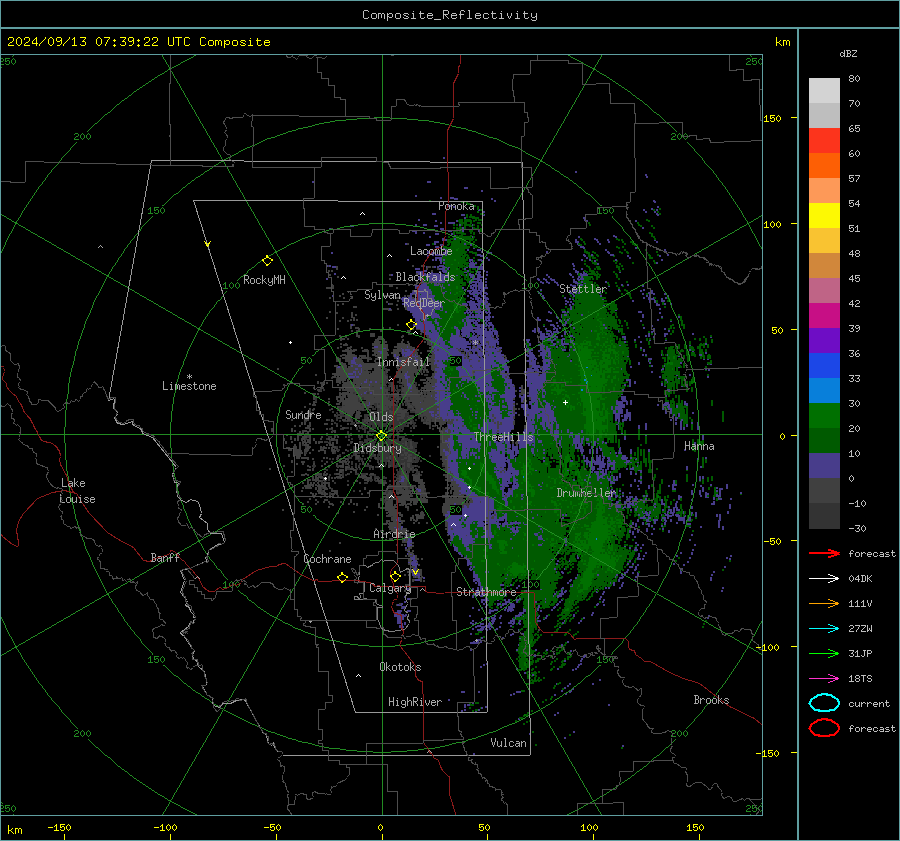Click the yellow diamond marker below Cochrane
The height and width of the screenshot is (841, 900).
(x=342, y=577)
